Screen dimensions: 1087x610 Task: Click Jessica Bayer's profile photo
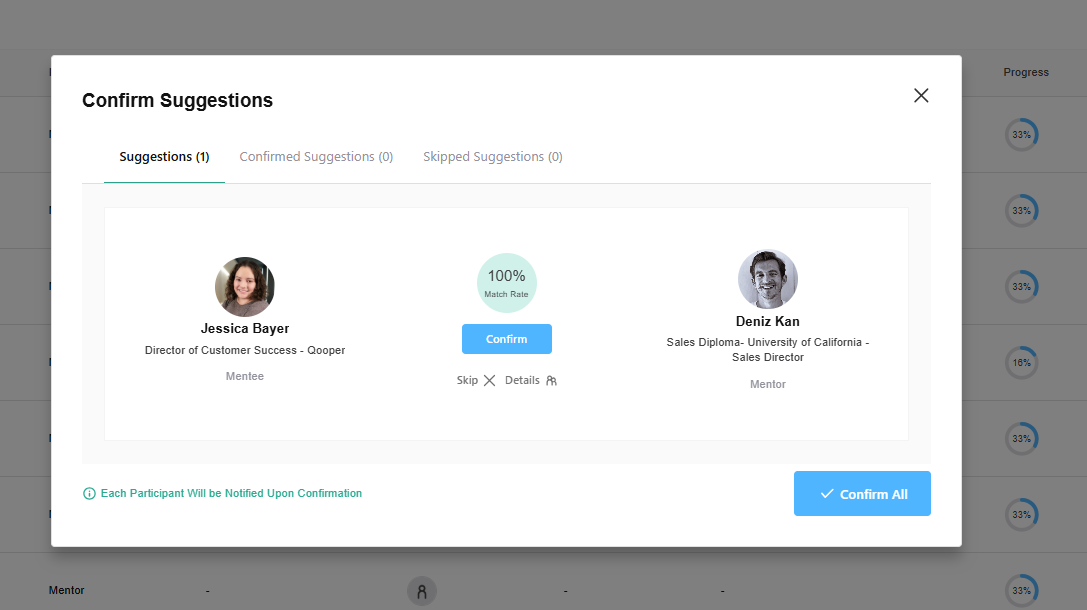click(245, 287)
